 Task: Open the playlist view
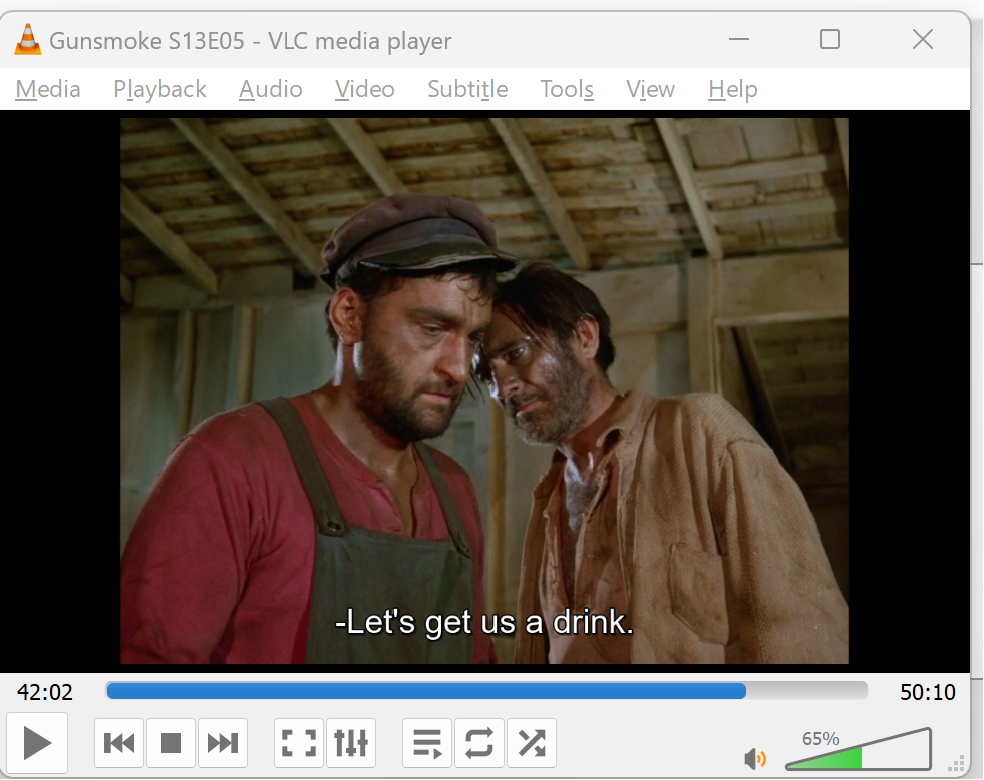coord(427,743)
